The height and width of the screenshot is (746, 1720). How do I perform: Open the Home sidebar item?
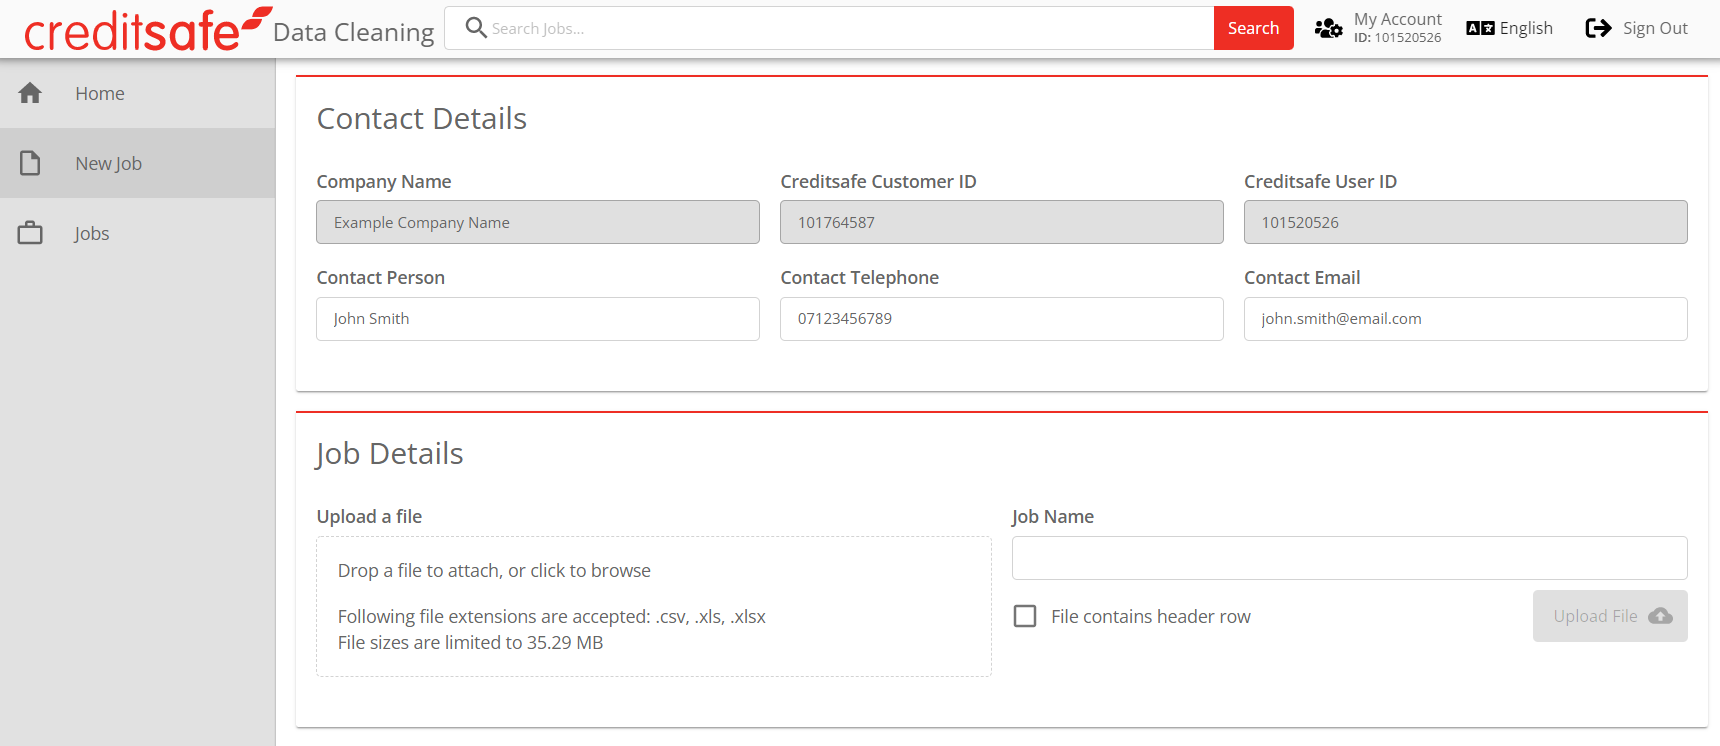(138, 93)
